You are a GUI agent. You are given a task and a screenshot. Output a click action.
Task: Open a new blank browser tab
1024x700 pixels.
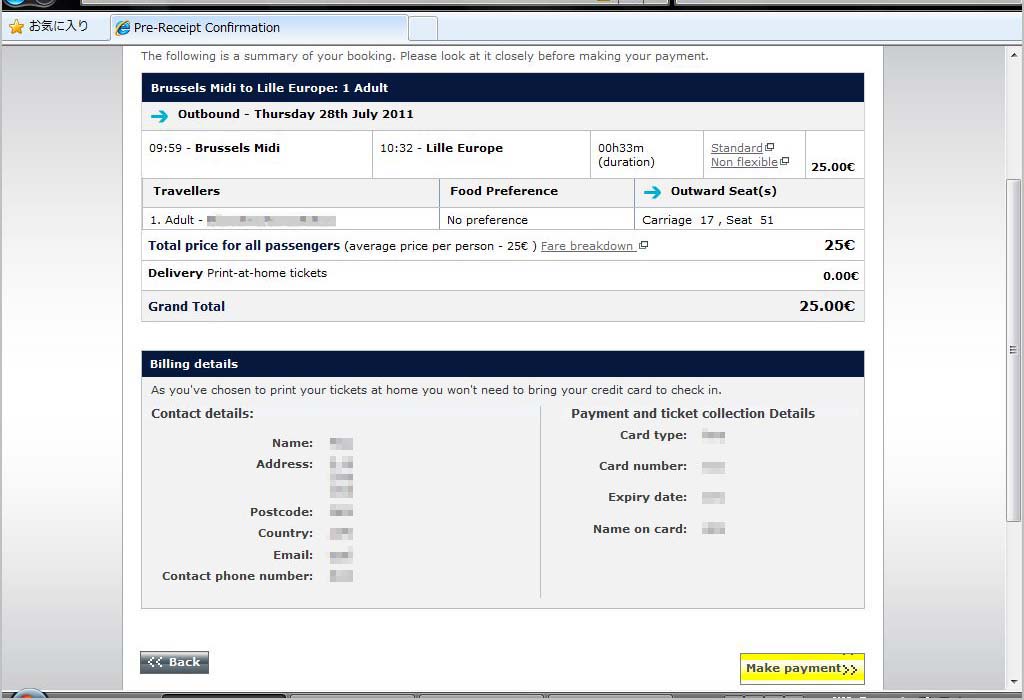tap(423, 28)
